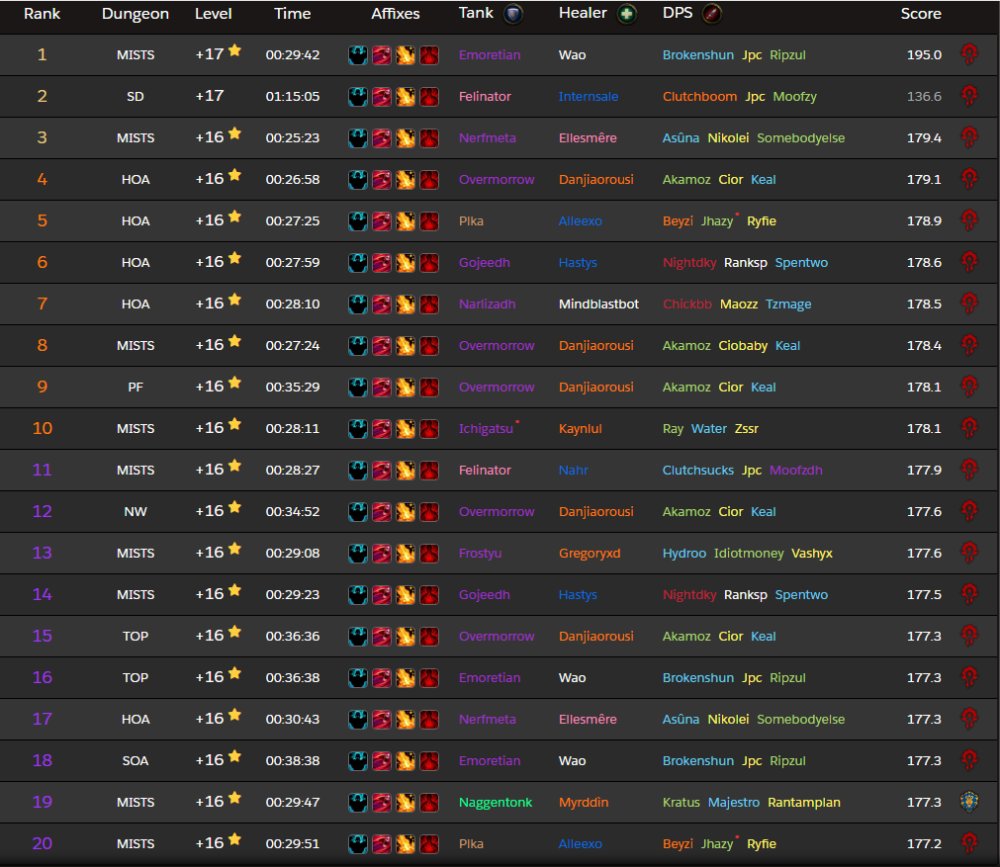1000x867 pixels.
Task: Open tank Ichigatsu's profile
Action: 486,429
